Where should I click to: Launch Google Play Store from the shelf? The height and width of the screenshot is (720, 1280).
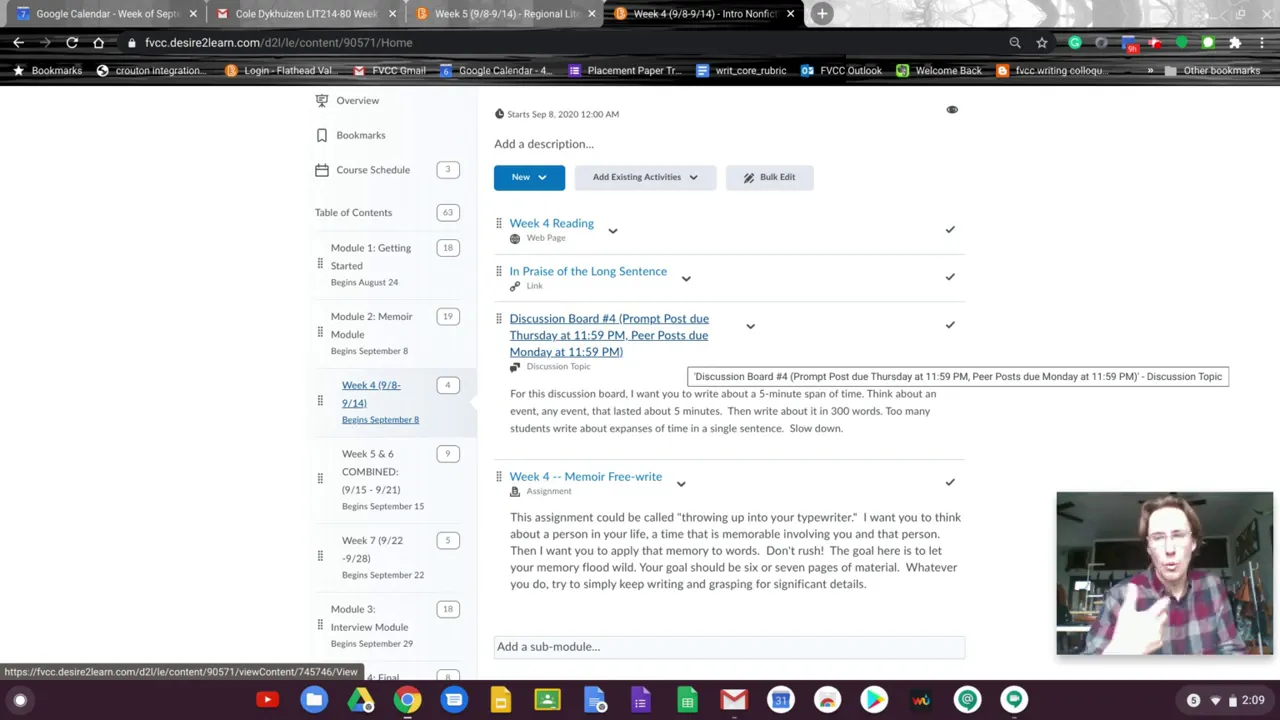874,700
